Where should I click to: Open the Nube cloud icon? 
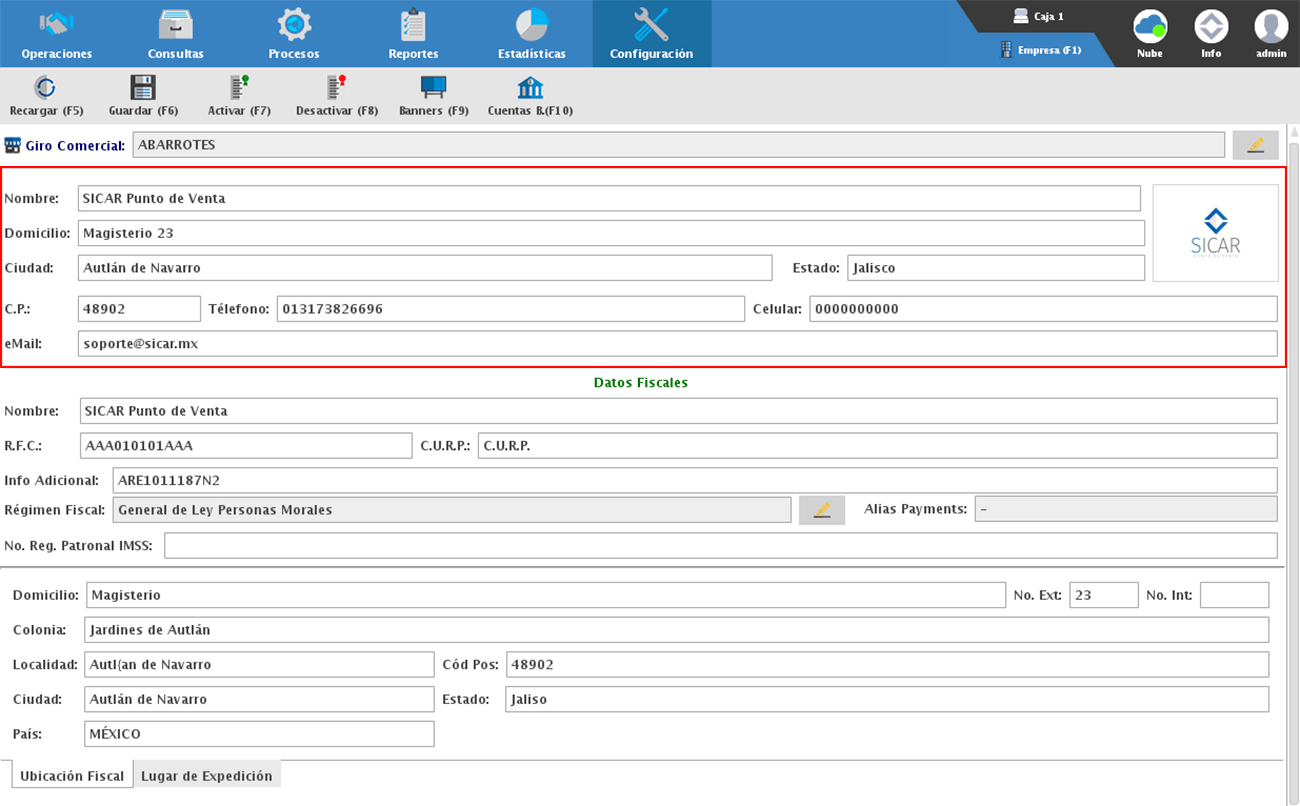point(1150,27)
